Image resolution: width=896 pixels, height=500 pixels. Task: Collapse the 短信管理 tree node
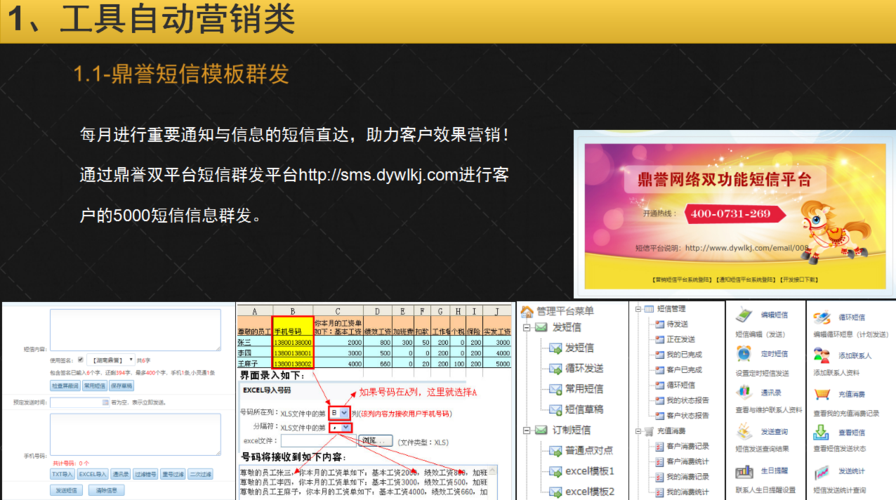point(638,309)
